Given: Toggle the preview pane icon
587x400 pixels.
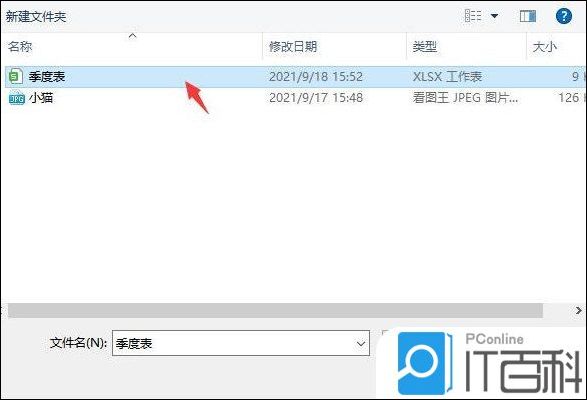Looking at the screenshot, I should click(x=528, y=16).
